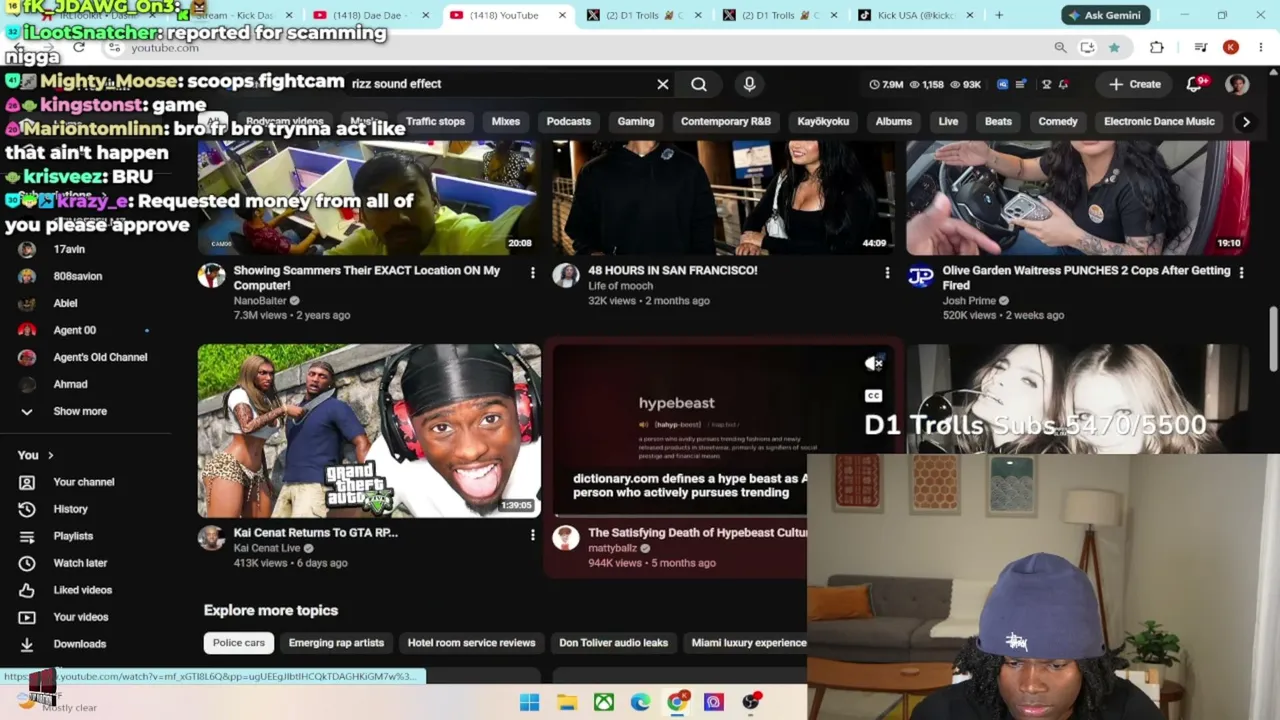Screen dimensions: 1280x720
Task: Expand subscriptions with Show more
Action: 80,411
